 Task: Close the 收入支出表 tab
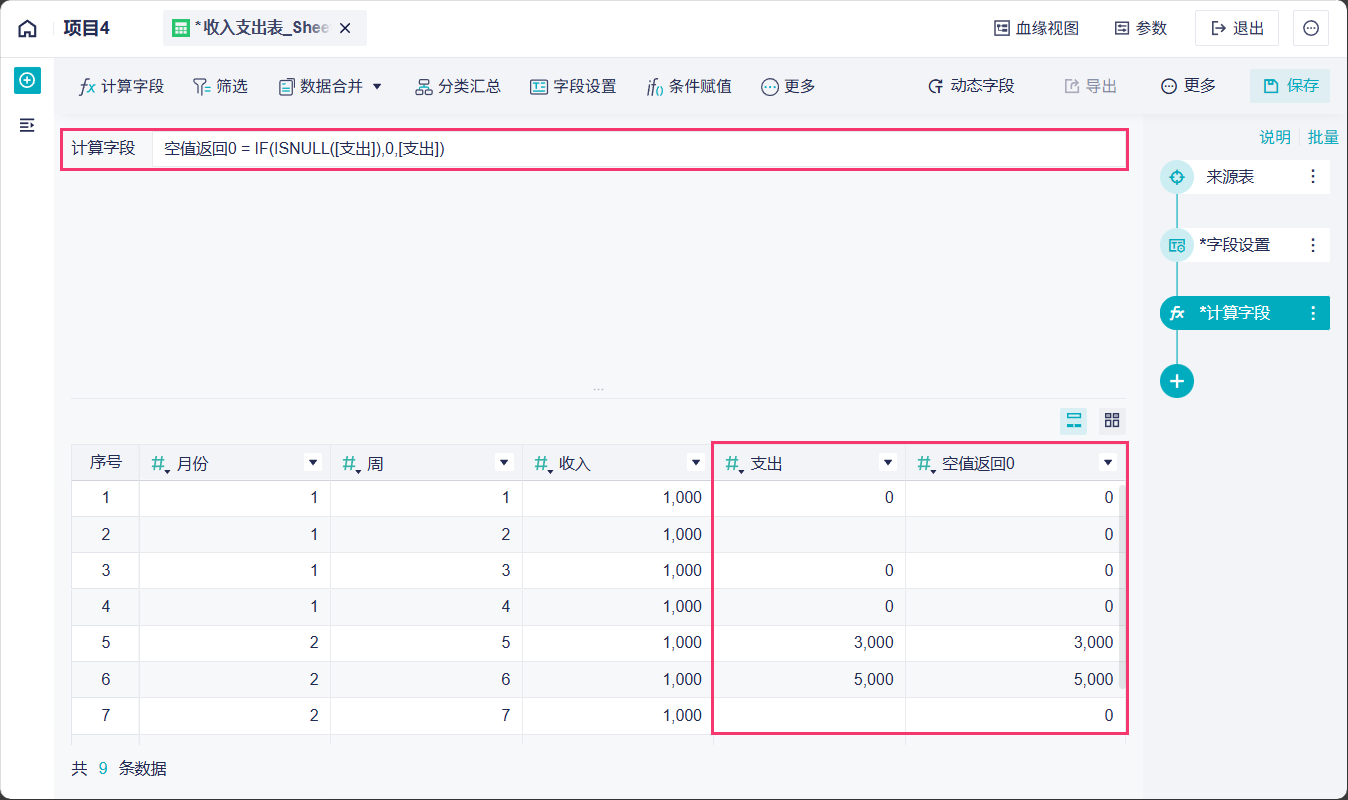point(345,29)
